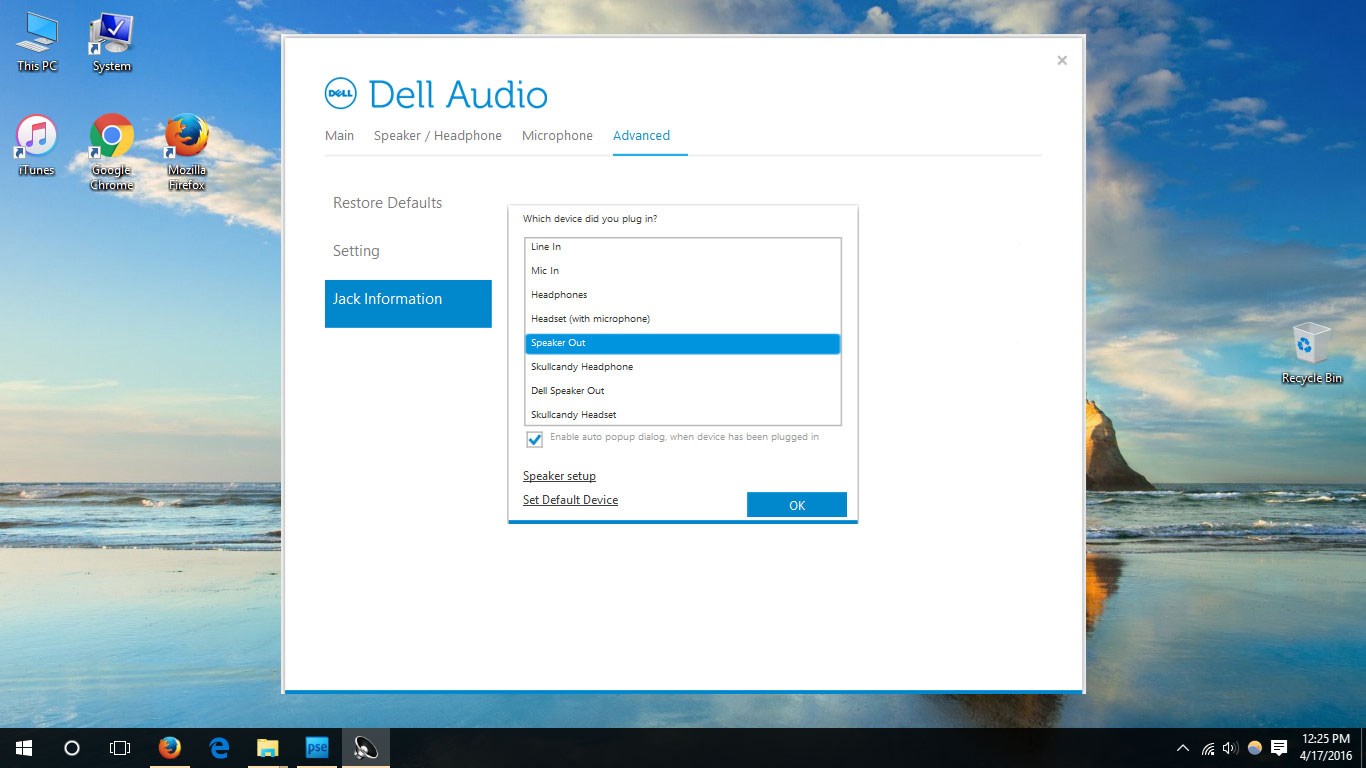Launch Firefox from the taskbar
The image size is (1366, 768).
point(170,747)
